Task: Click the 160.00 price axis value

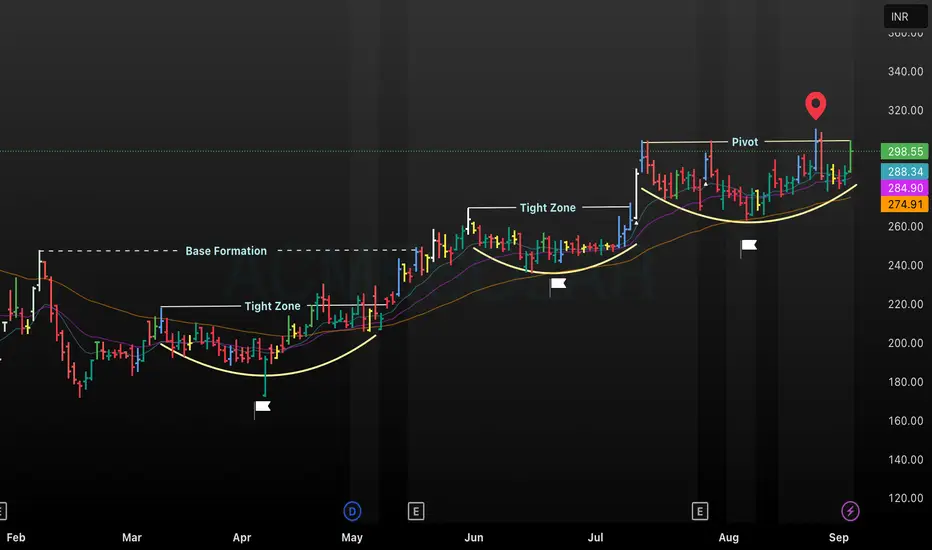Action: tap(905, 421)
